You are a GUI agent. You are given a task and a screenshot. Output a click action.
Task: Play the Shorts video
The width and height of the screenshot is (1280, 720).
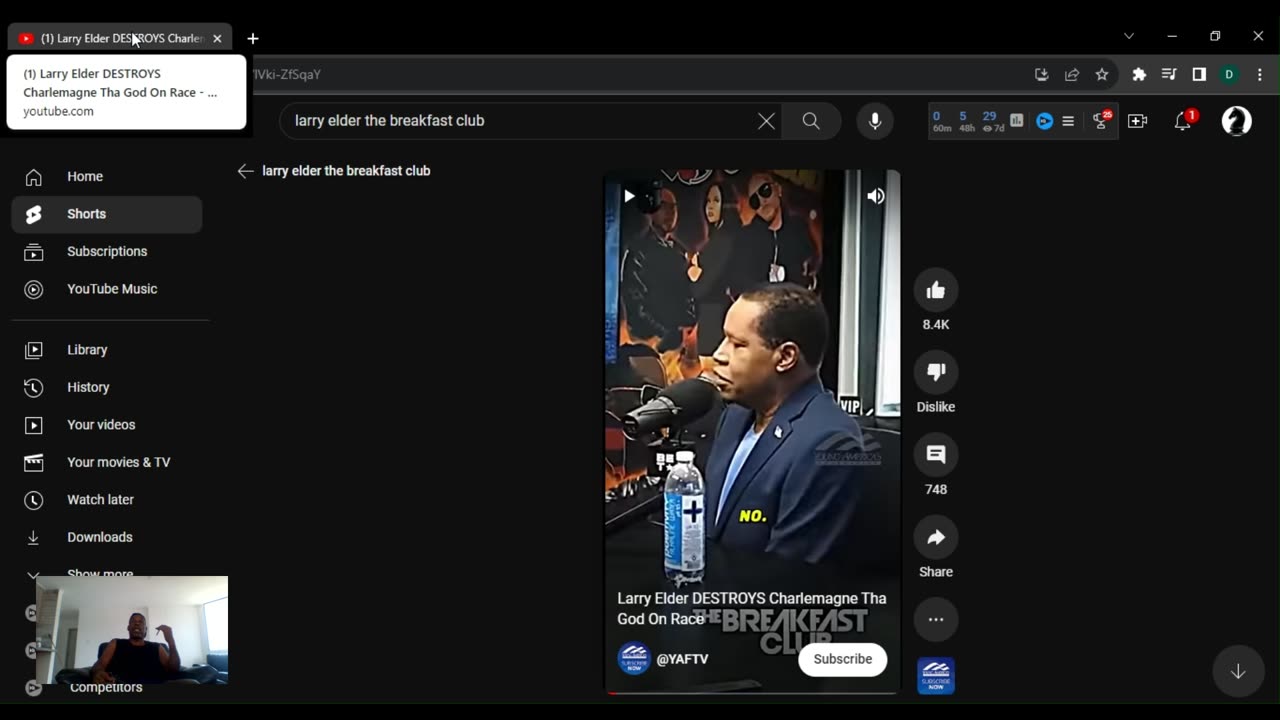coord(629,196)
